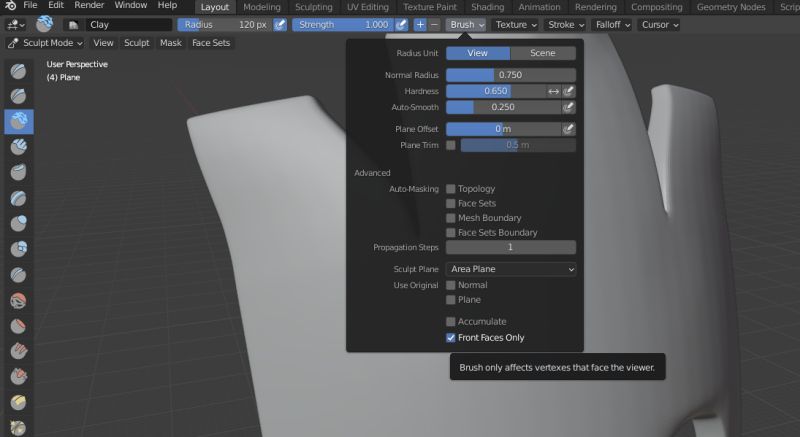Open the editor type dropdown in header
This screenshot has width=800, height=437.
point(16,24)
